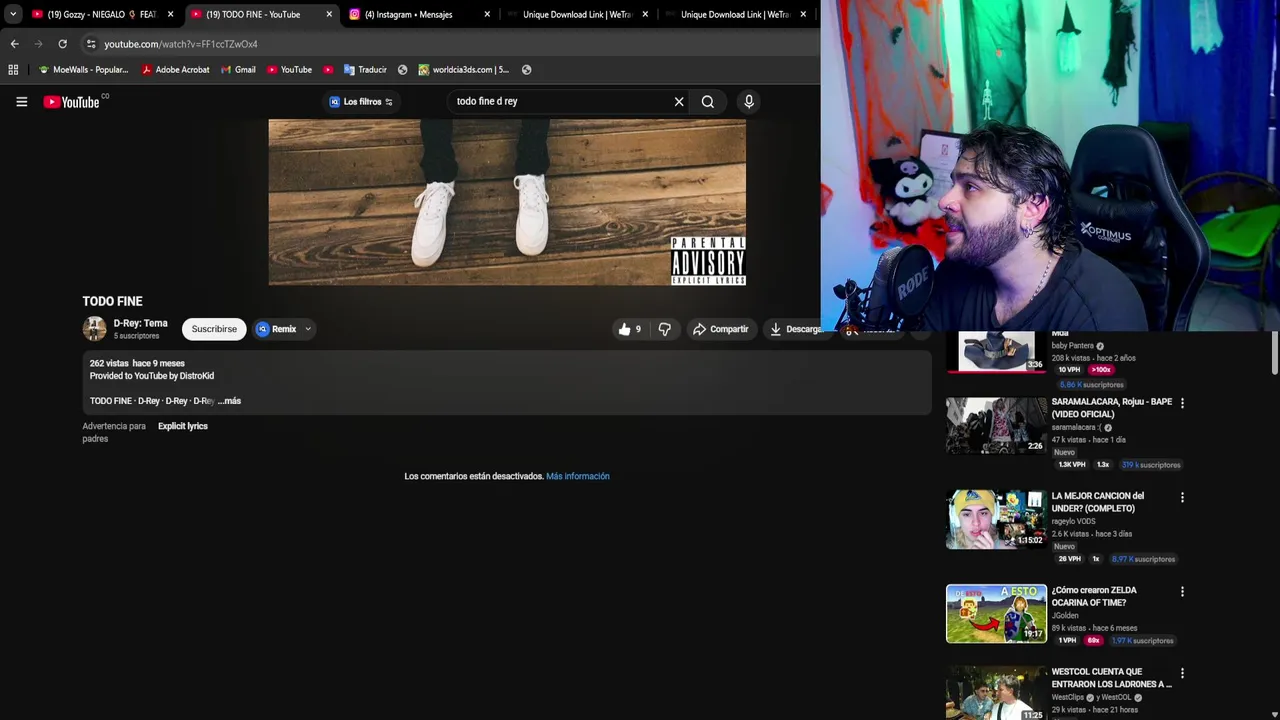Open the SARAMALACARA BAPE video thumbnail
The image size is (1280, 720).
[996, 426]
